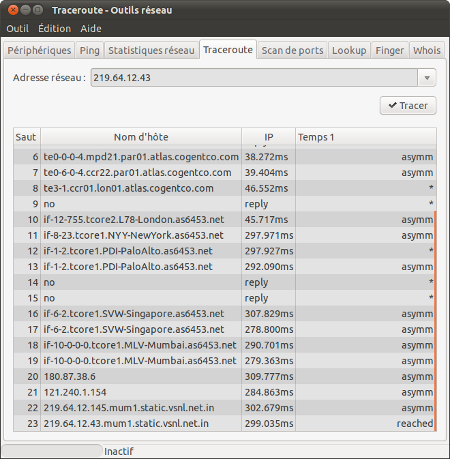Viewport: 450px width, 459px height.
Task: Click the 297.971ms value
Action: point(269,235)
